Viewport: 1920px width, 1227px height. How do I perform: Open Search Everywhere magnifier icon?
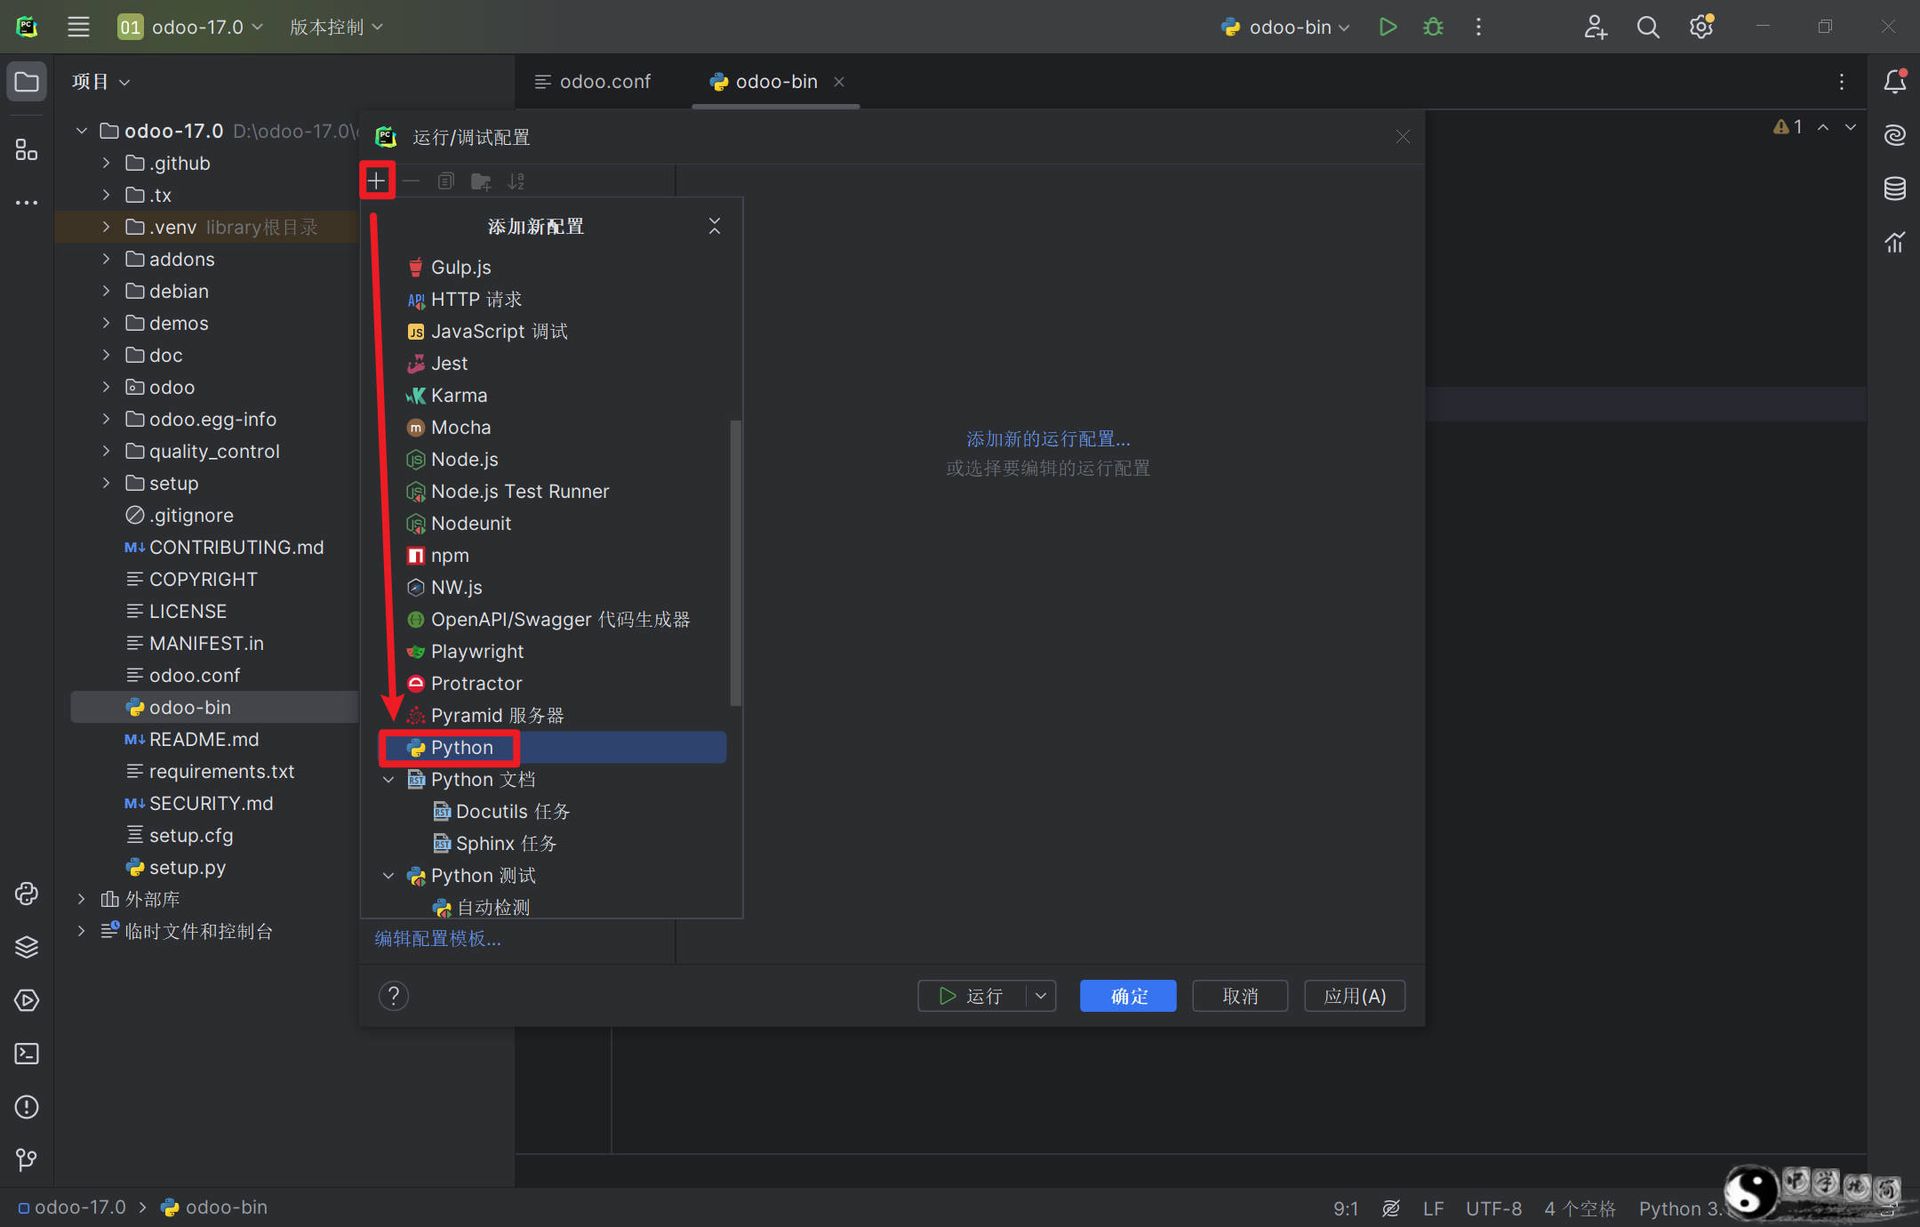(1648, 27)
